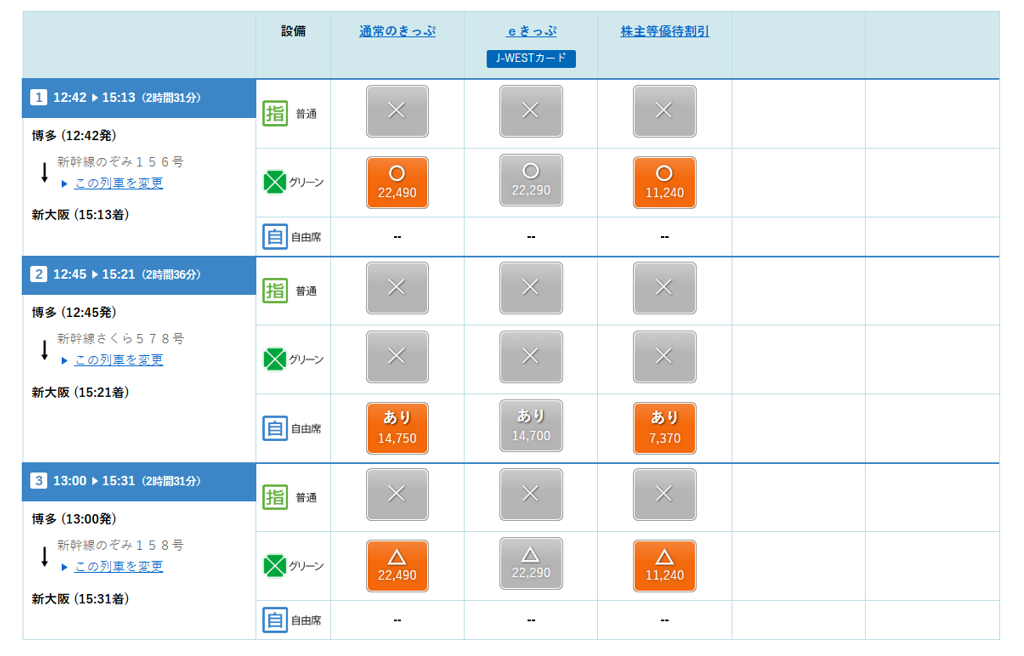
Task: Click the J-WESTカード badge
Action: tap(531, 58)
